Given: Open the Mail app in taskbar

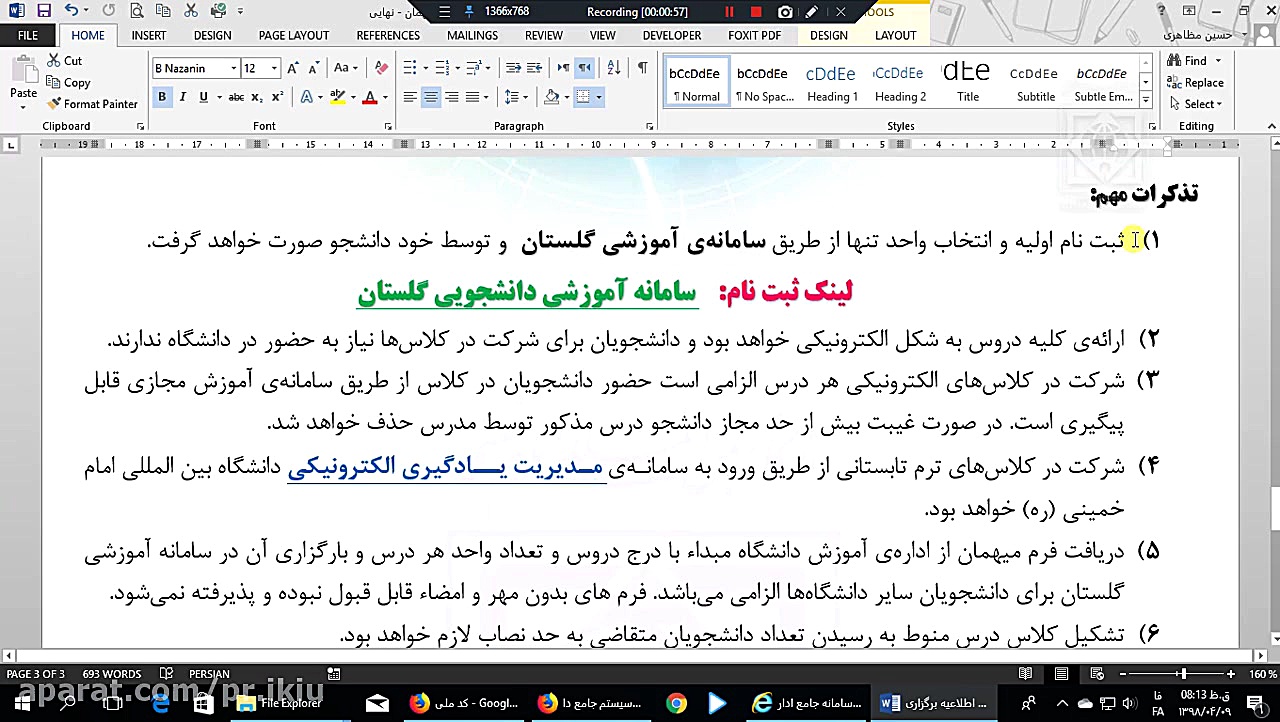Looking at the screenshot, I should click(377, 703).
